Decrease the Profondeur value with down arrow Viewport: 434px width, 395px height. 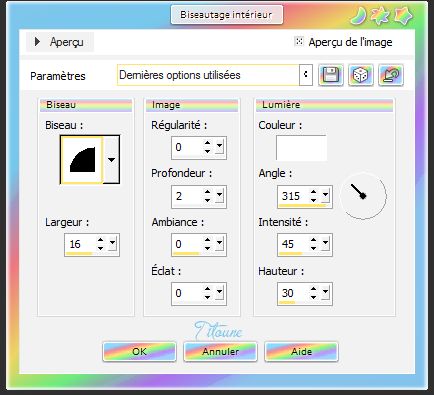tap(207, 200)
